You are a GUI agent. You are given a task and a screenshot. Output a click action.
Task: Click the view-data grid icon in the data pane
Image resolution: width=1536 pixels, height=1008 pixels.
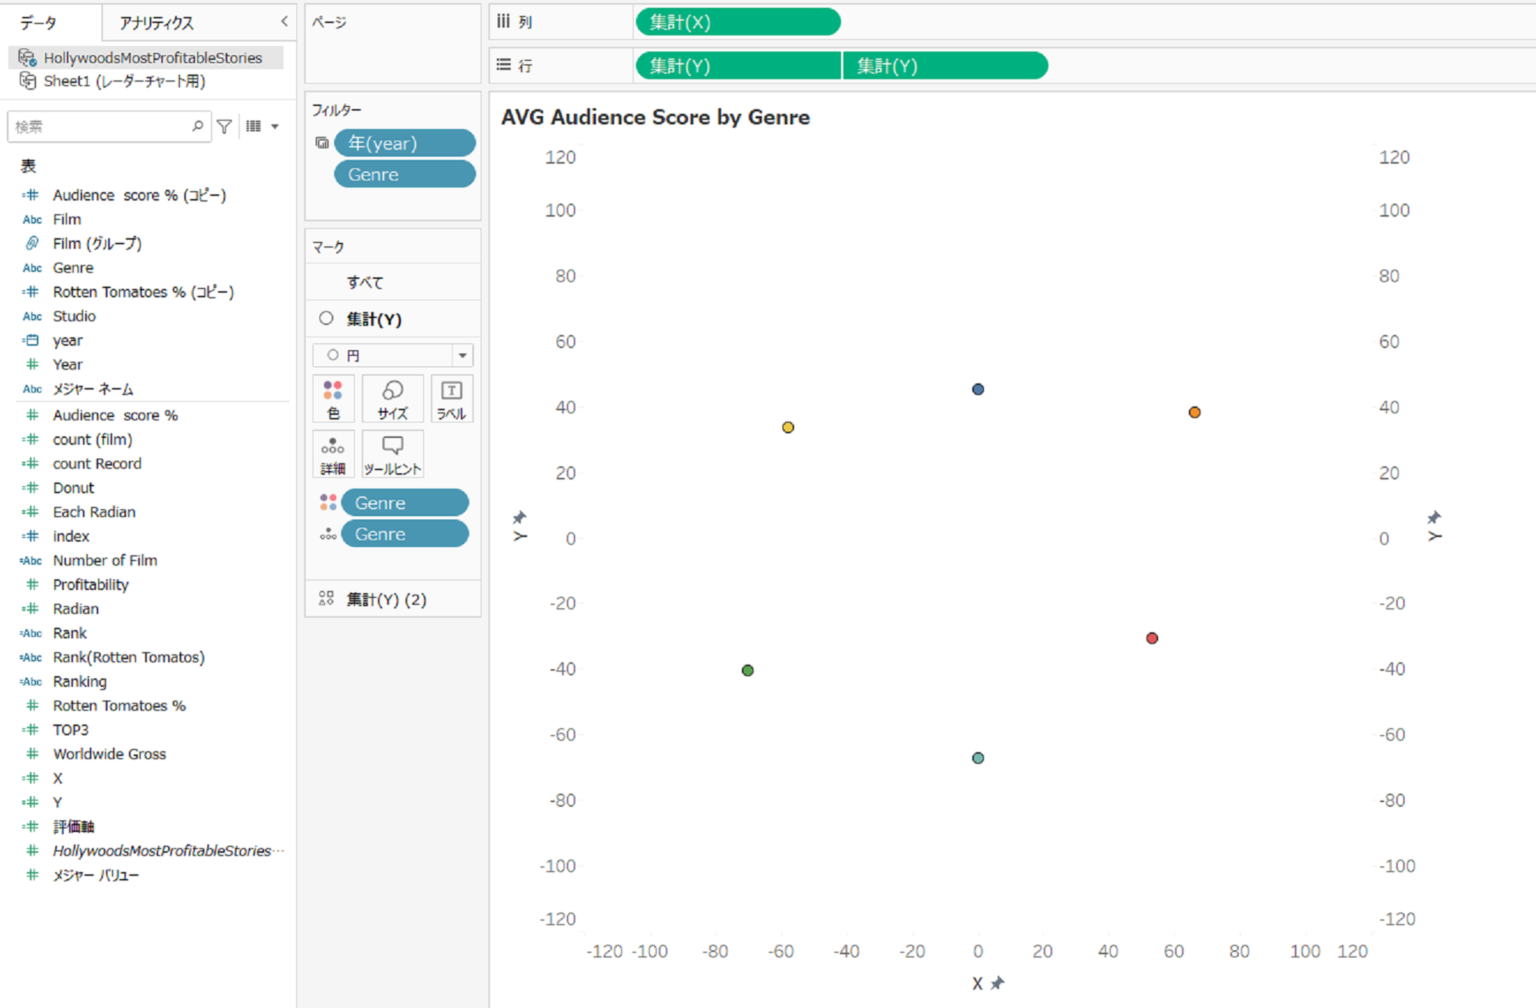[x=253, y=126]
